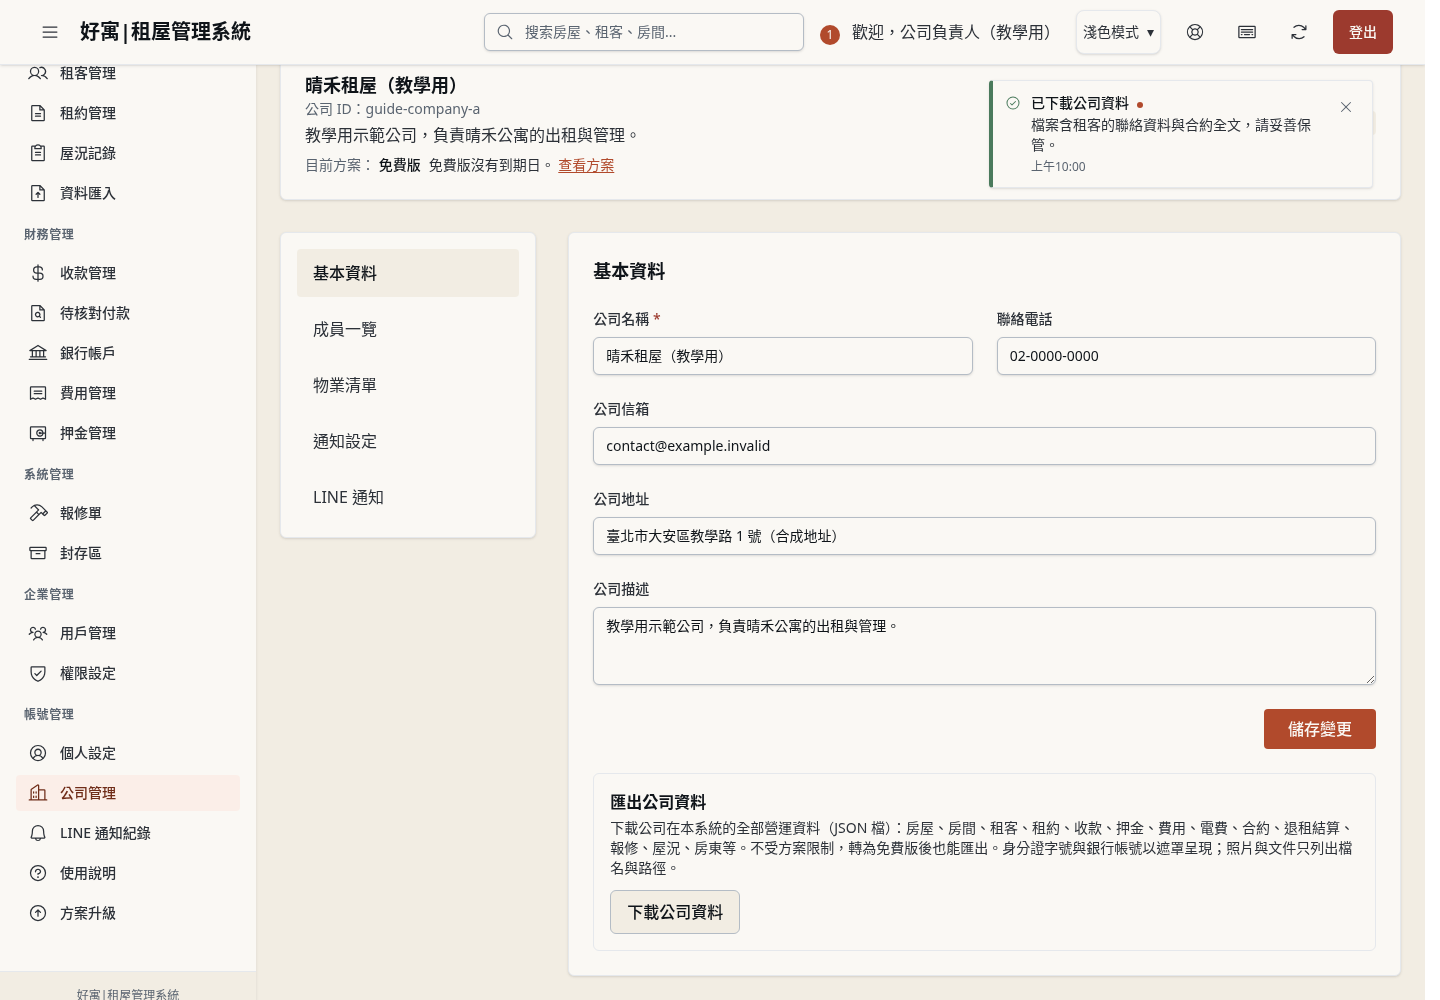Click the 登出 button
This screenshot has width=1440, height=1000.
[x=1362, y=32]
